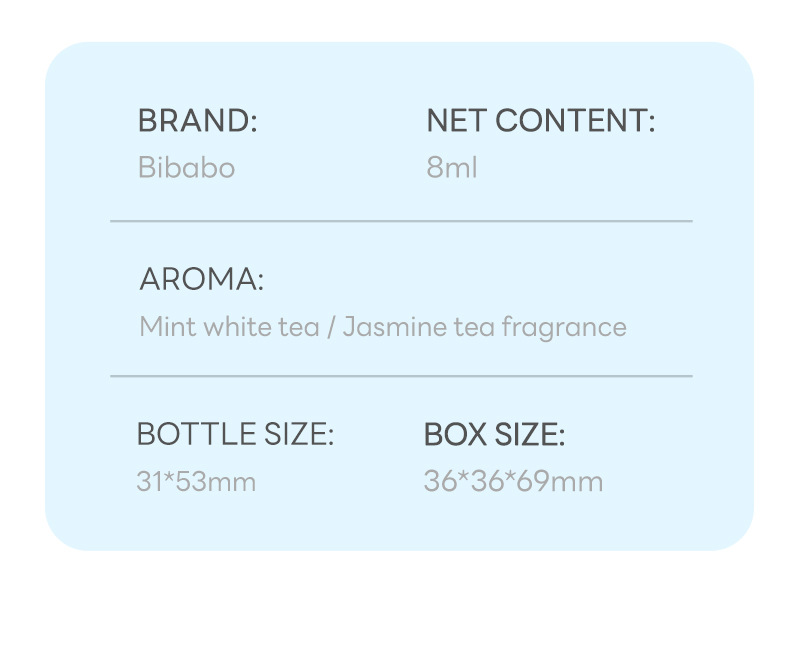Click the word "CONTENT" in the heading
800x645 pixels.
575,121
